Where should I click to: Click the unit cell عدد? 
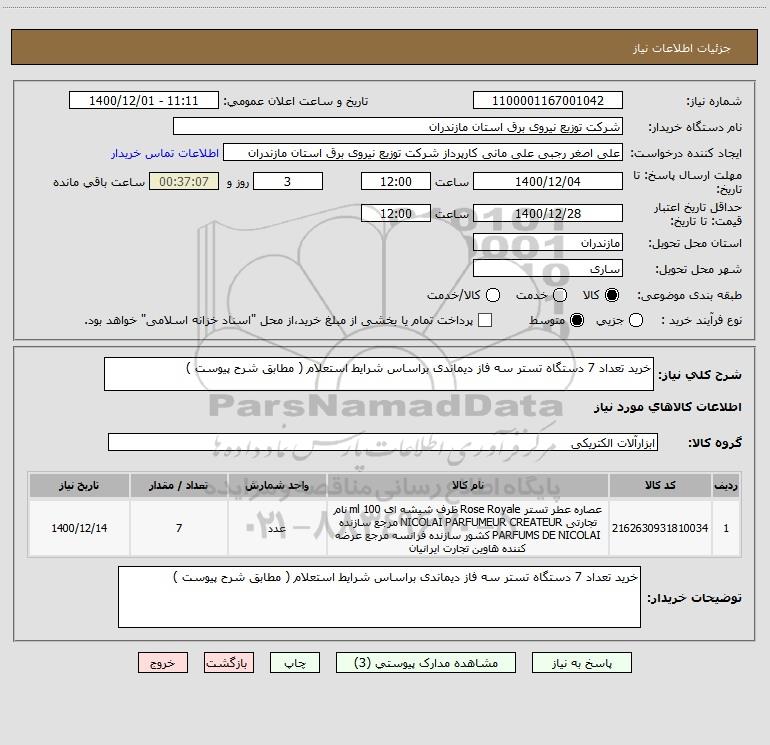277,528
